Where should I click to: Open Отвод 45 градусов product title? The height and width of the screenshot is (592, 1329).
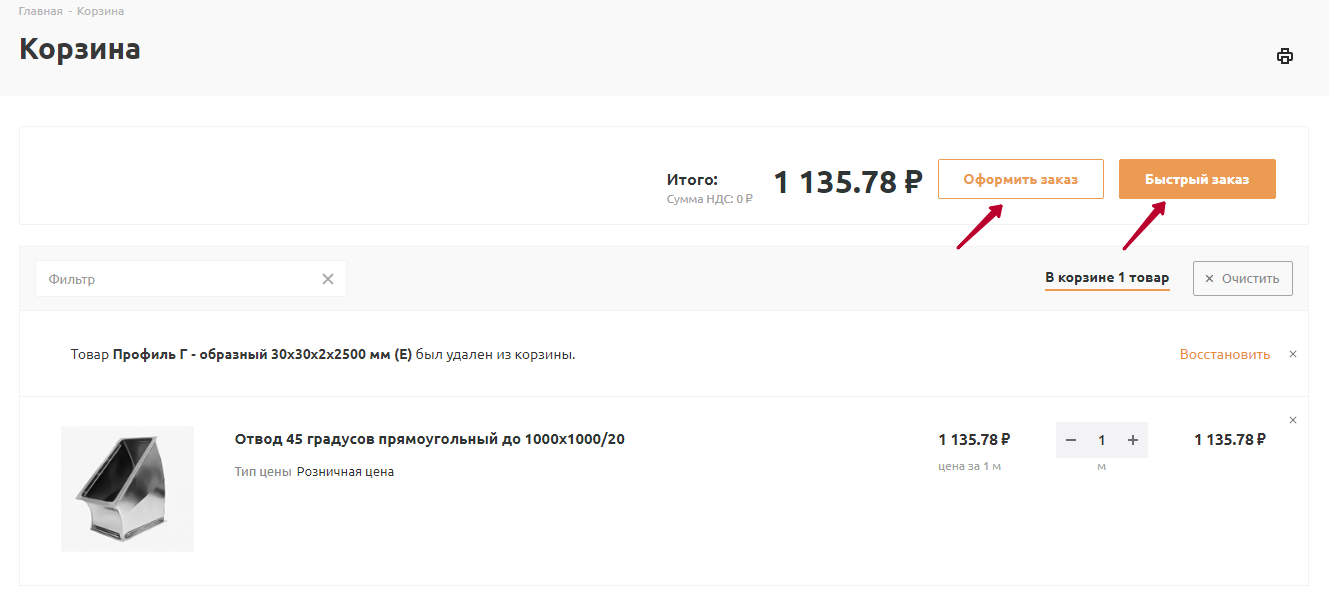[429, 439]
